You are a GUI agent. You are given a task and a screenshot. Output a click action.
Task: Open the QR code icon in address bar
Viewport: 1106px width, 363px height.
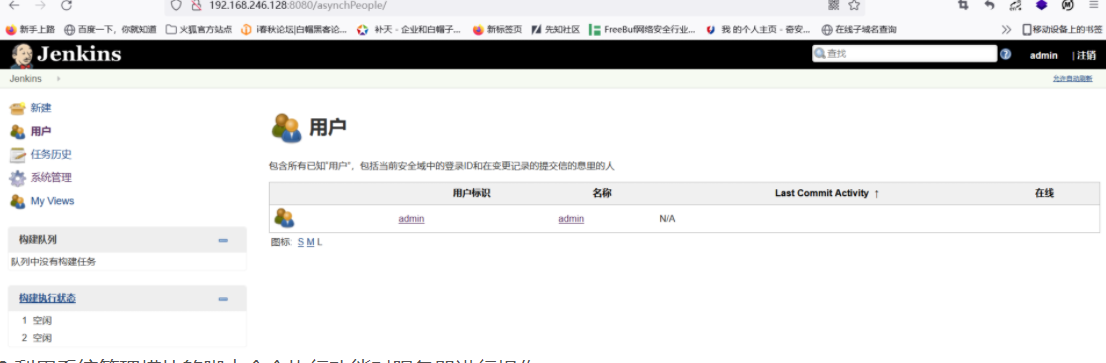834,5
